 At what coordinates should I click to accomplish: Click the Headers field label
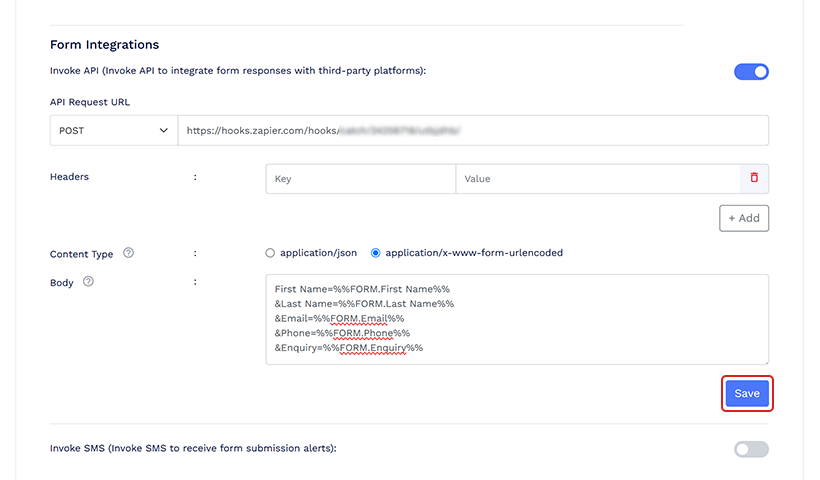(69, 177)
